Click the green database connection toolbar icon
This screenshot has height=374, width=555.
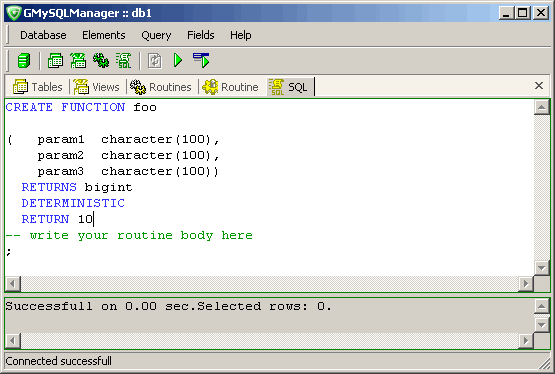pos(24,61)
